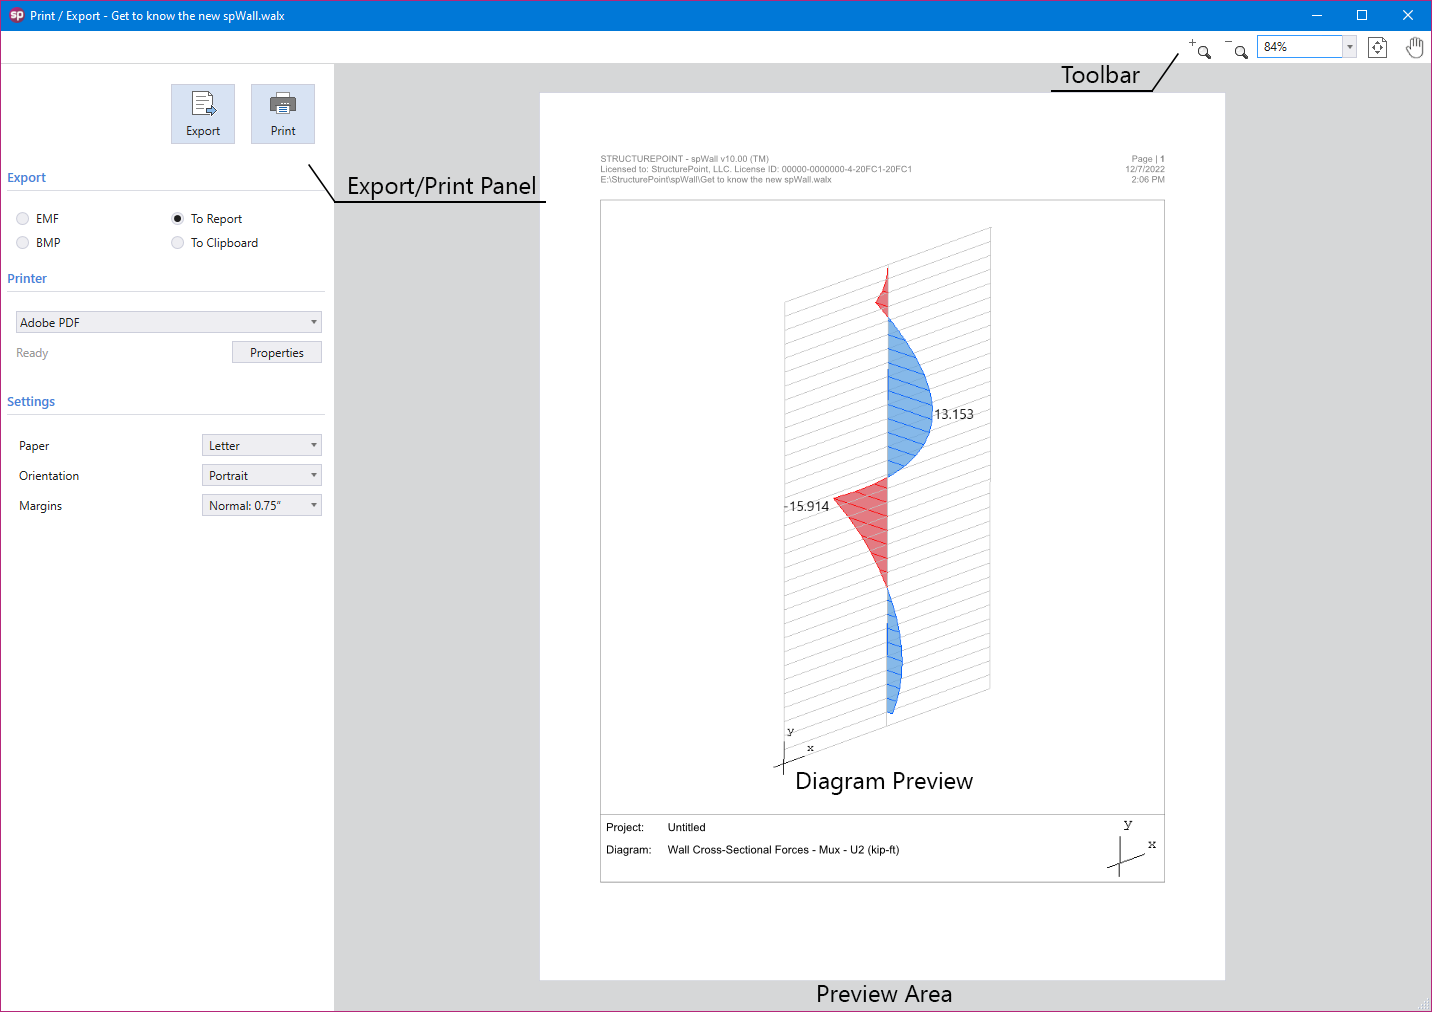This screenshot has height=1012, width=1432.
Task: Enable the To Report option
Action: (x=177, y=218)
